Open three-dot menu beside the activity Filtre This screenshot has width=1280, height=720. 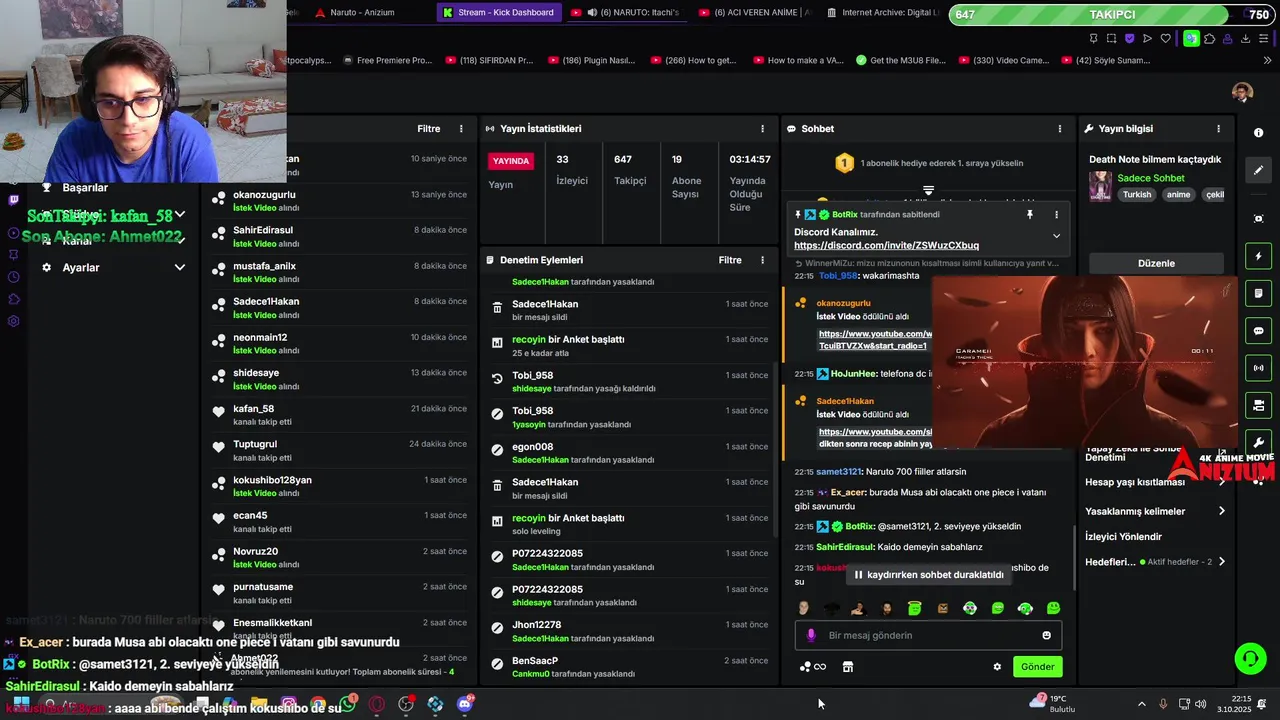461,129
